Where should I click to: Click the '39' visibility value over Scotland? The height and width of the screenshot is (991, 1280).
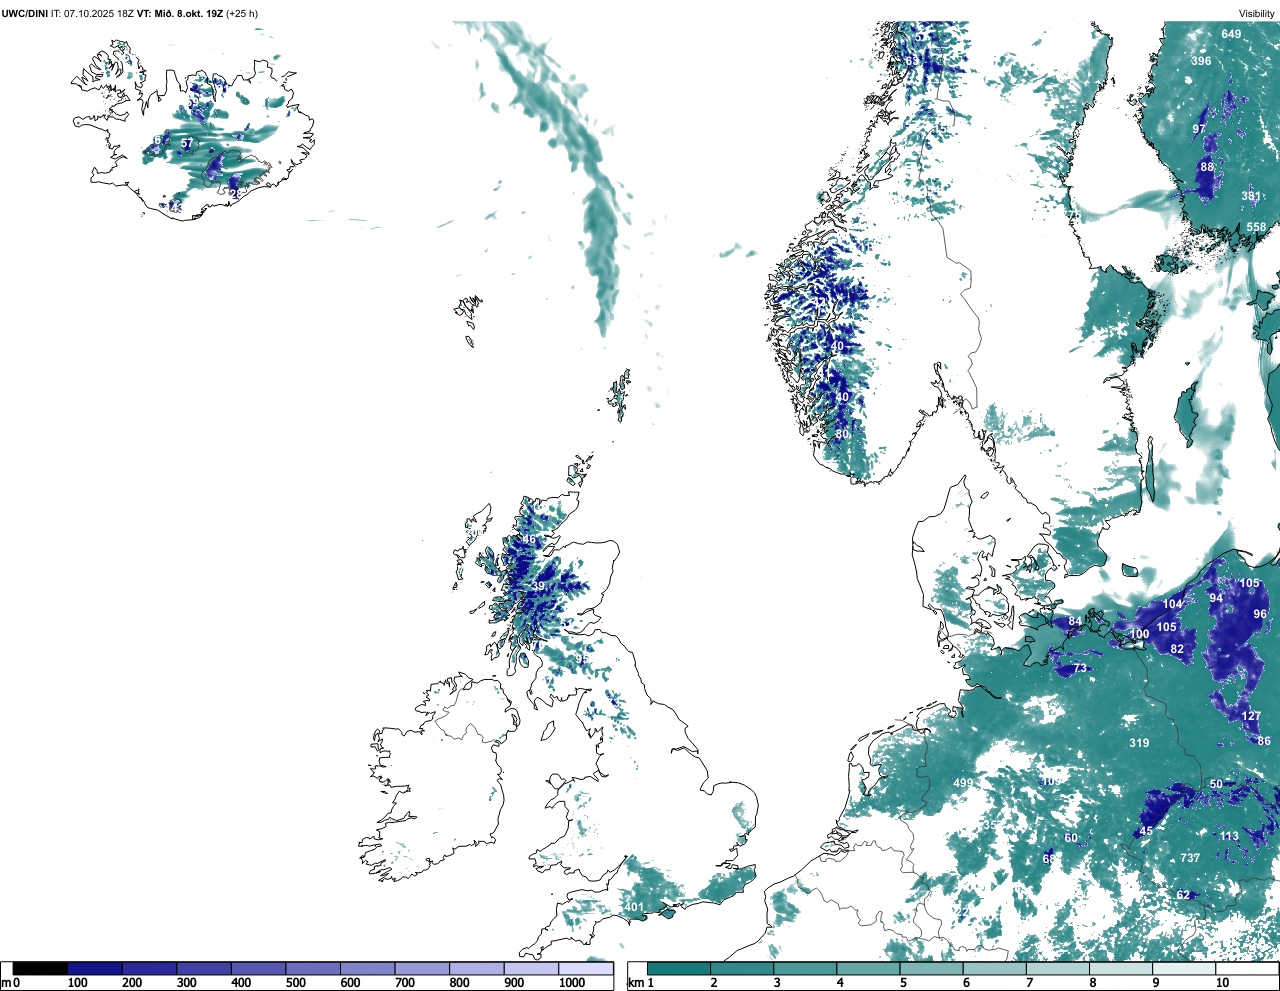(538, 587)
